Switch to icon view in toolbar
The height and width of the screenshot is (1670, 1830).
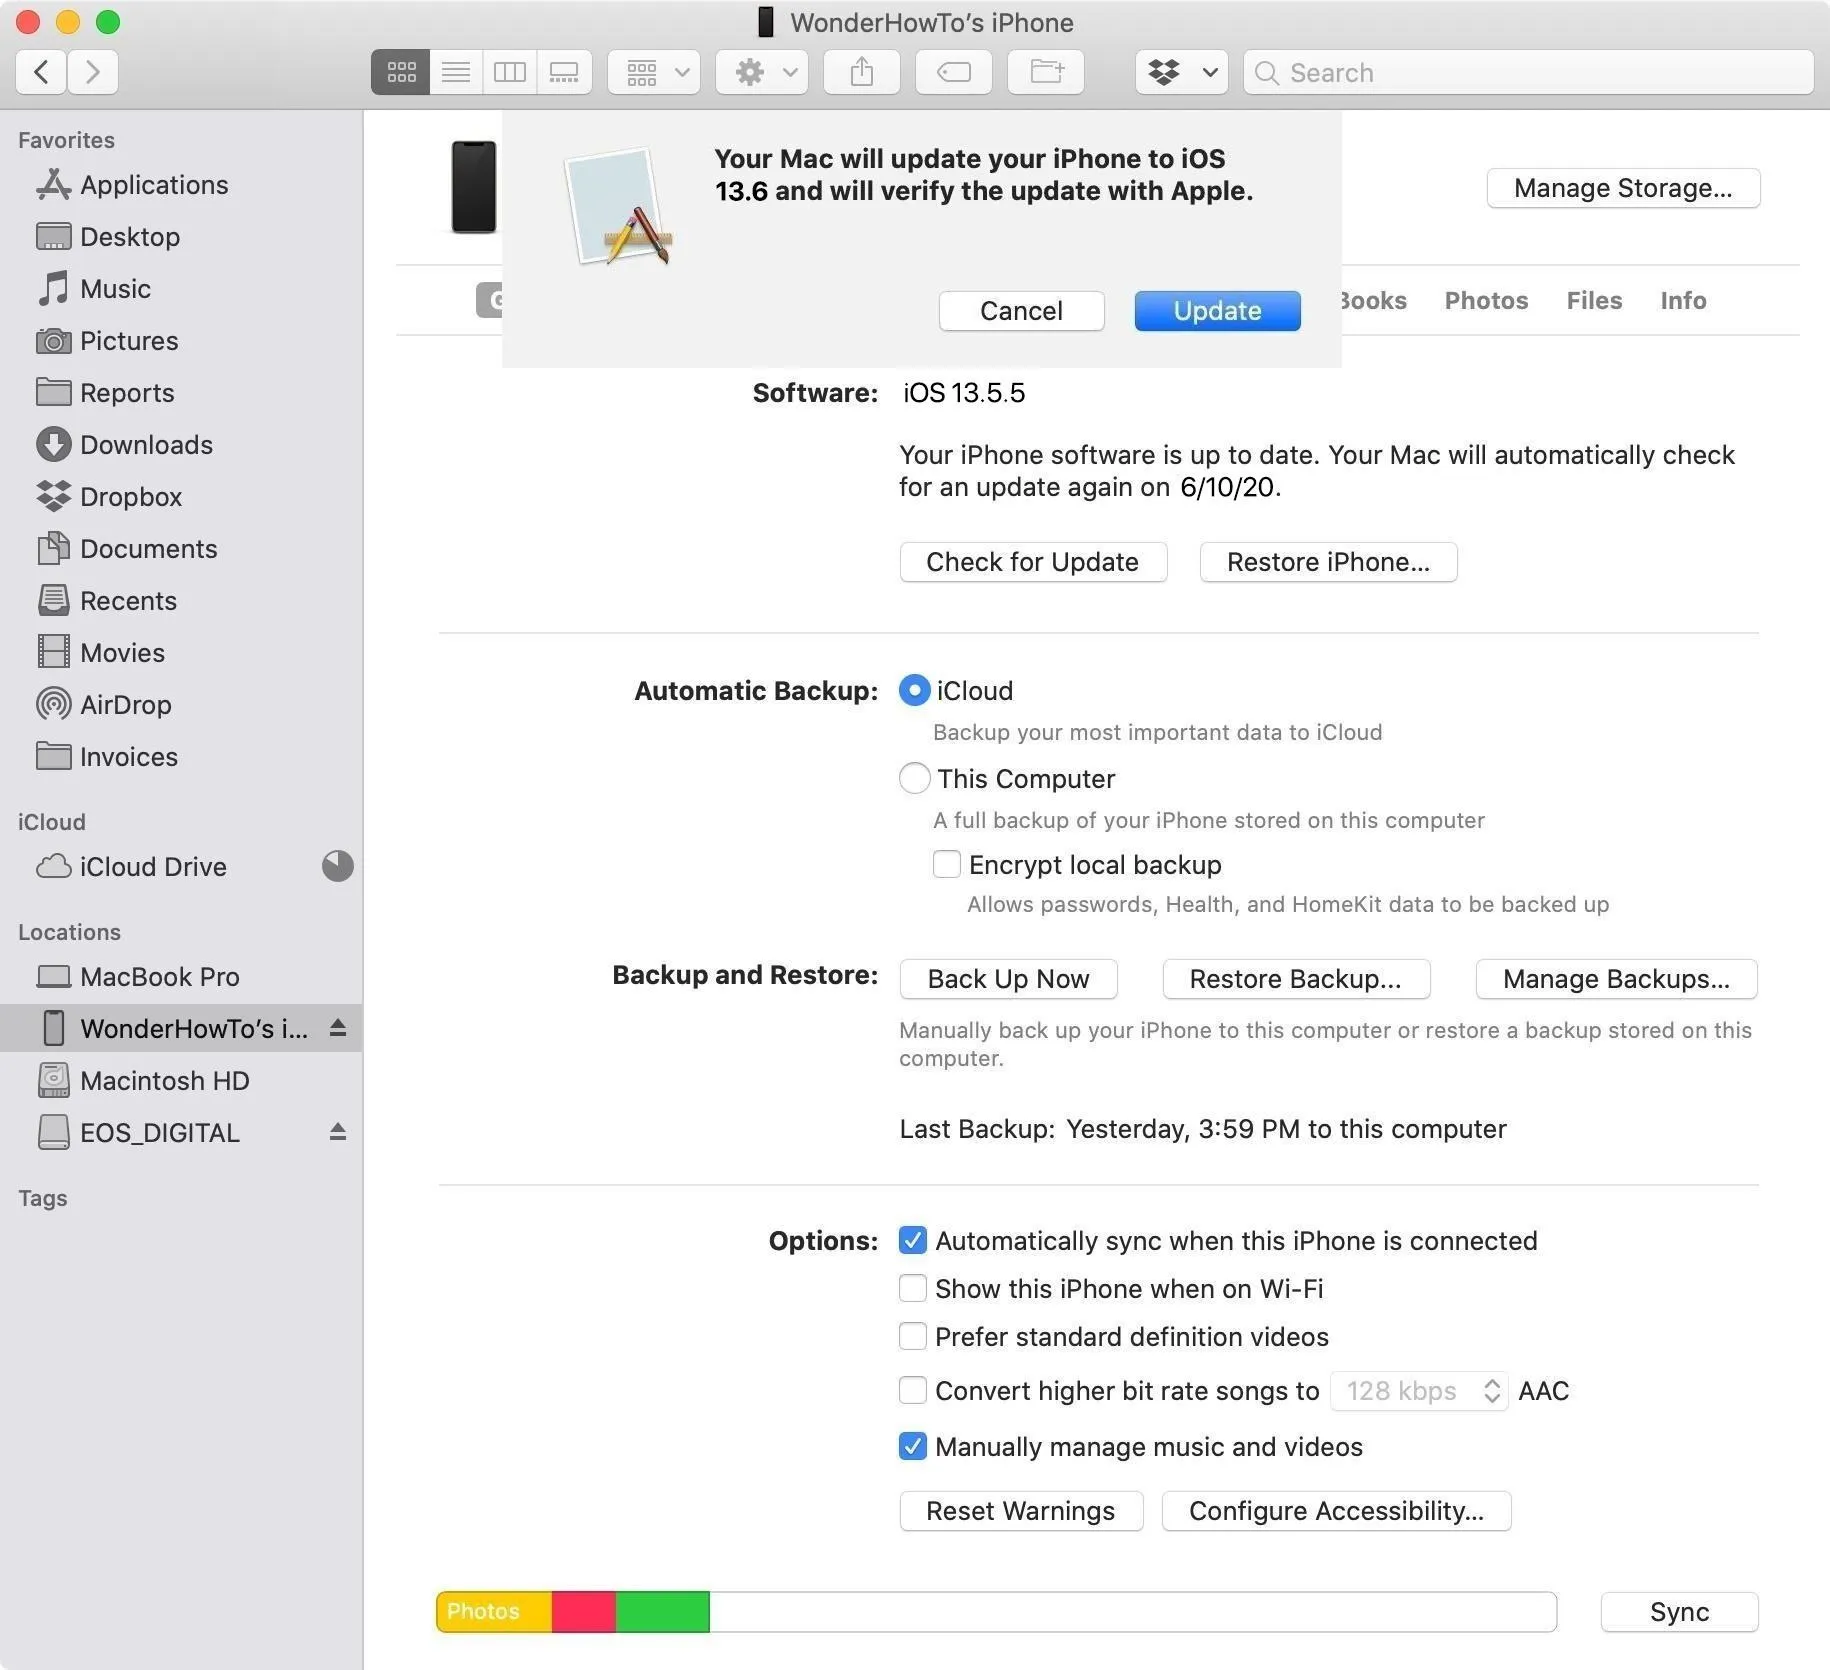tap(401, 72)
